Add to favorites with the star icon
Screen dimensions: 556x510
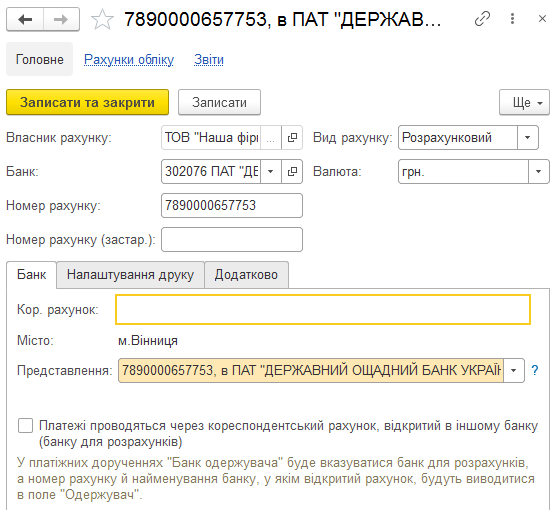coord(102,20)
